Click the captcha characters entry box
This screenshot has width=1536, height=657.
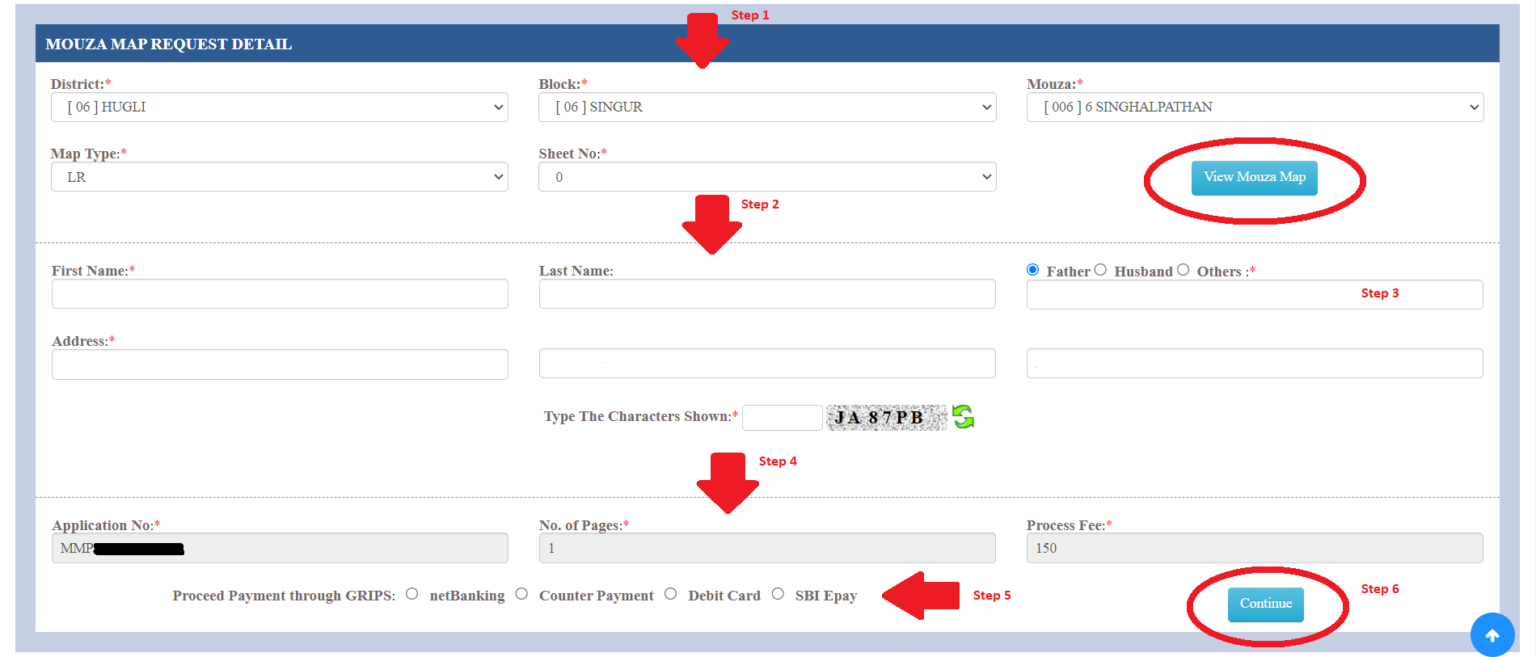(x=782, y=417)
